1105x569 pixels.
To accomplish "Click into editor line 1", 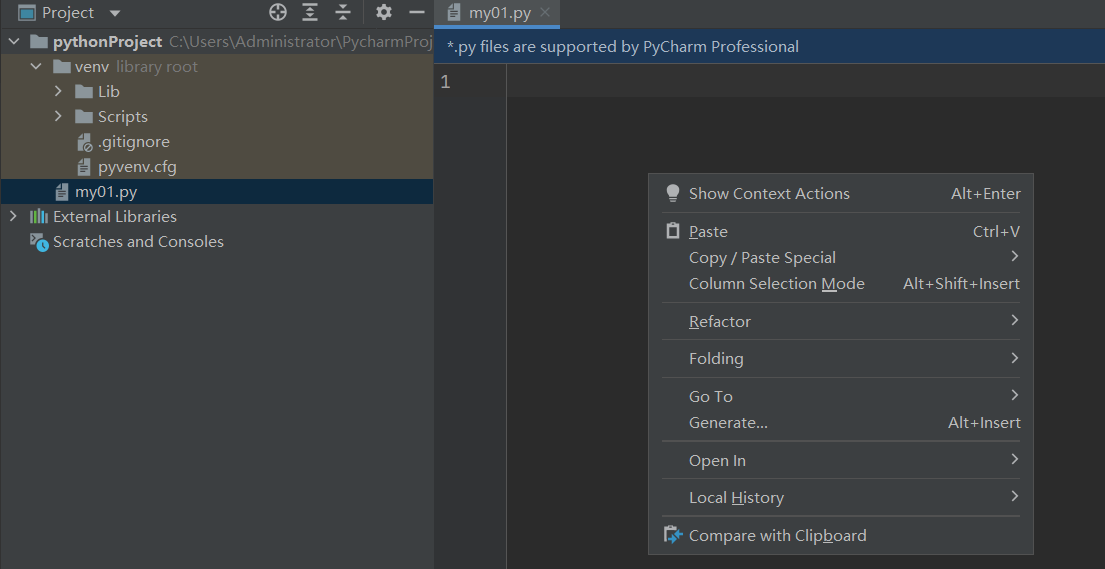I will (x=805, y=82).
